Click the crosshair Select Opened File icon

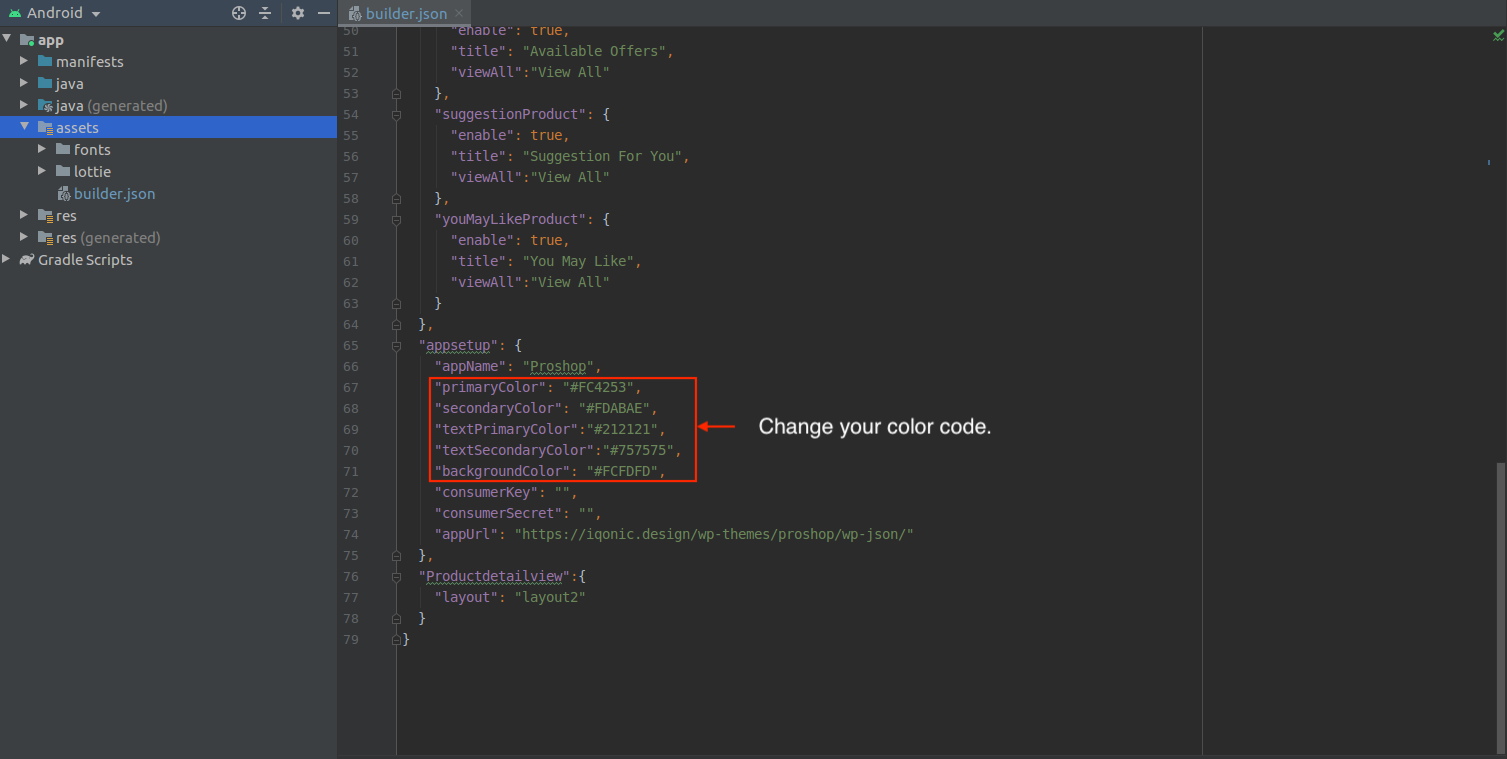(x=238, y=13)
